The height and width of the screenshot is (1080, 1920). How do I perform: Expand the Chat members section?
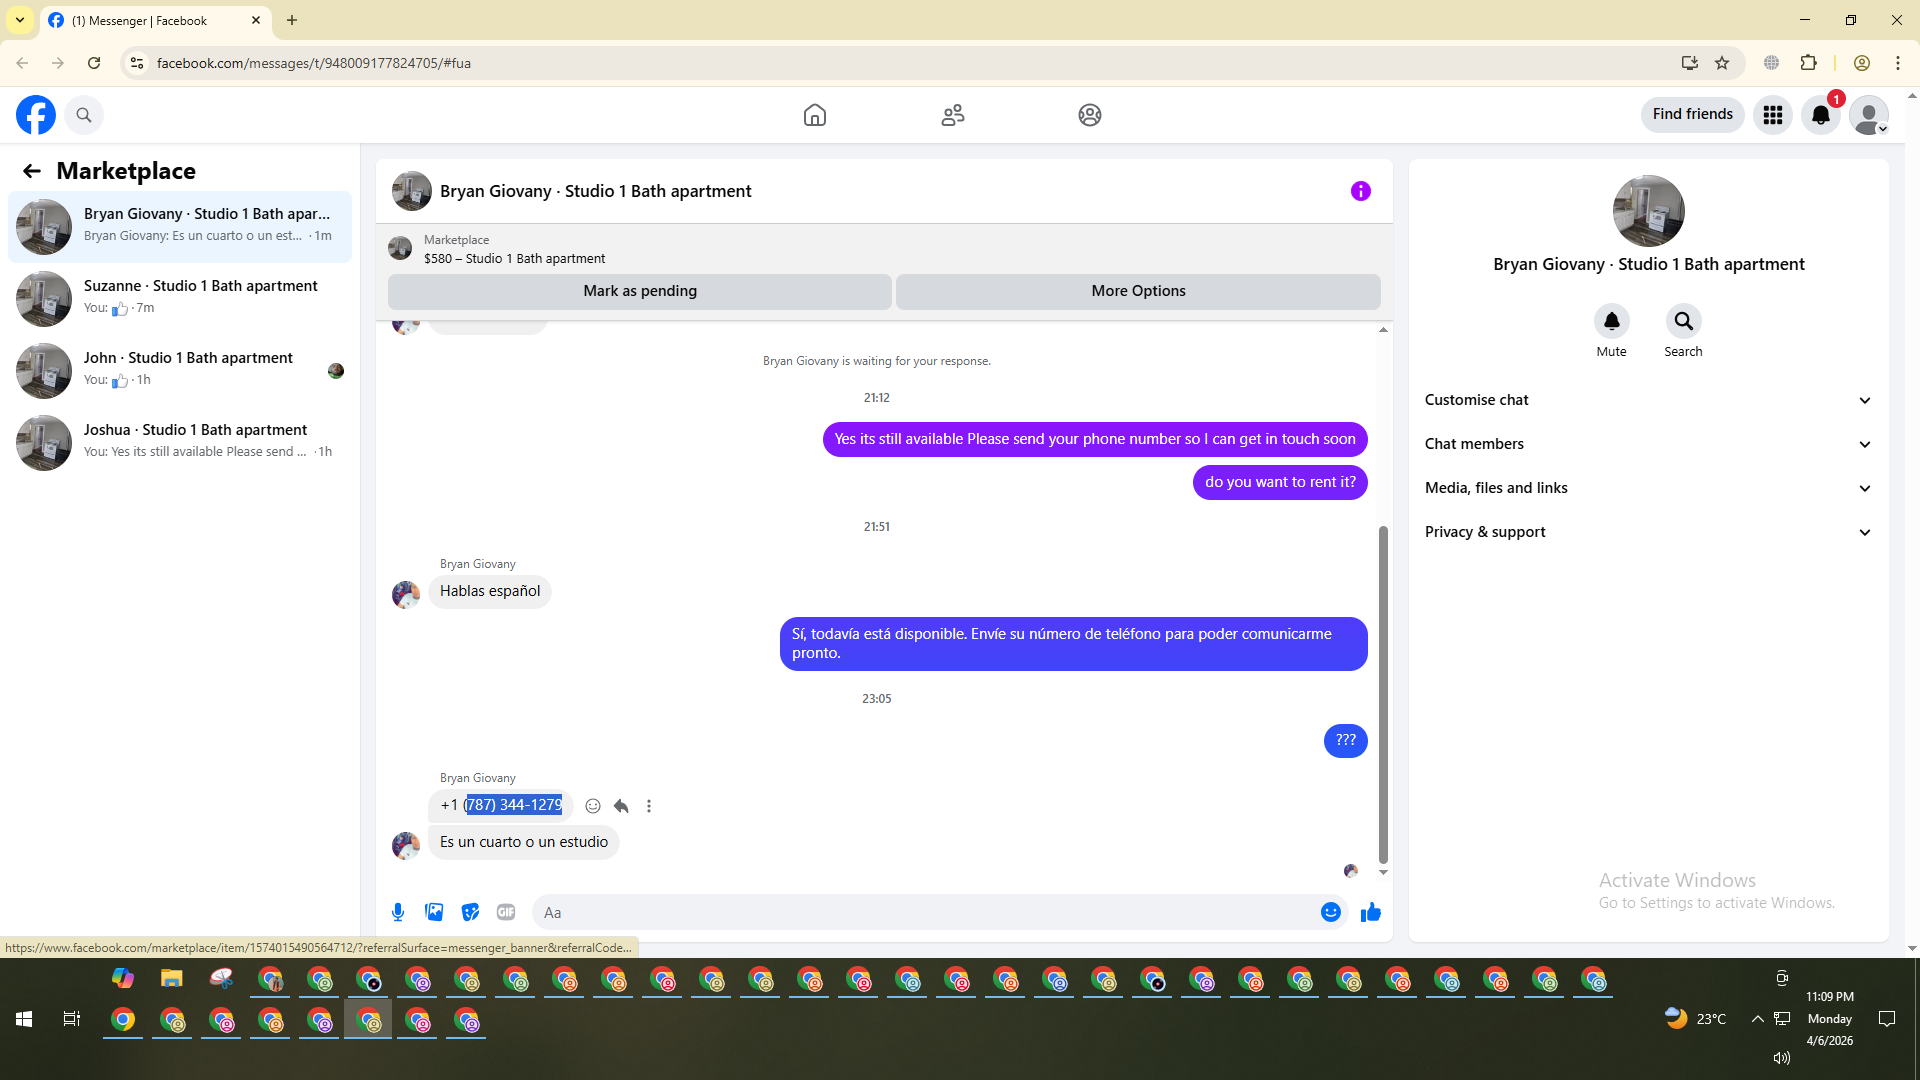click(1648, 444)
